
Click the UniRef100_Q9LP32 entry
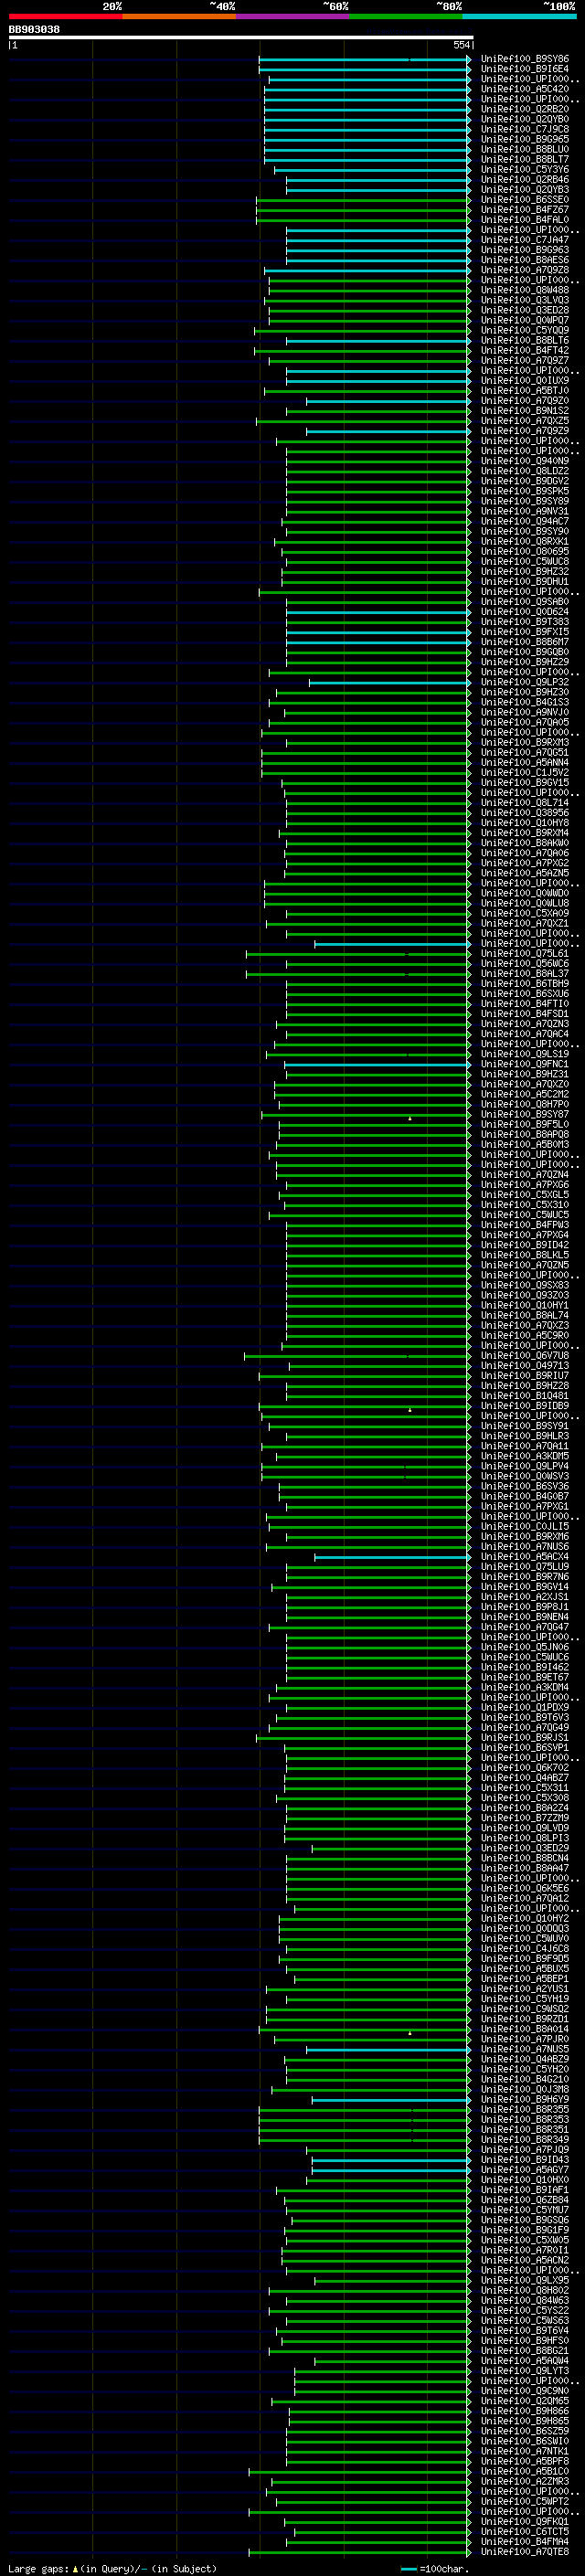525,682
